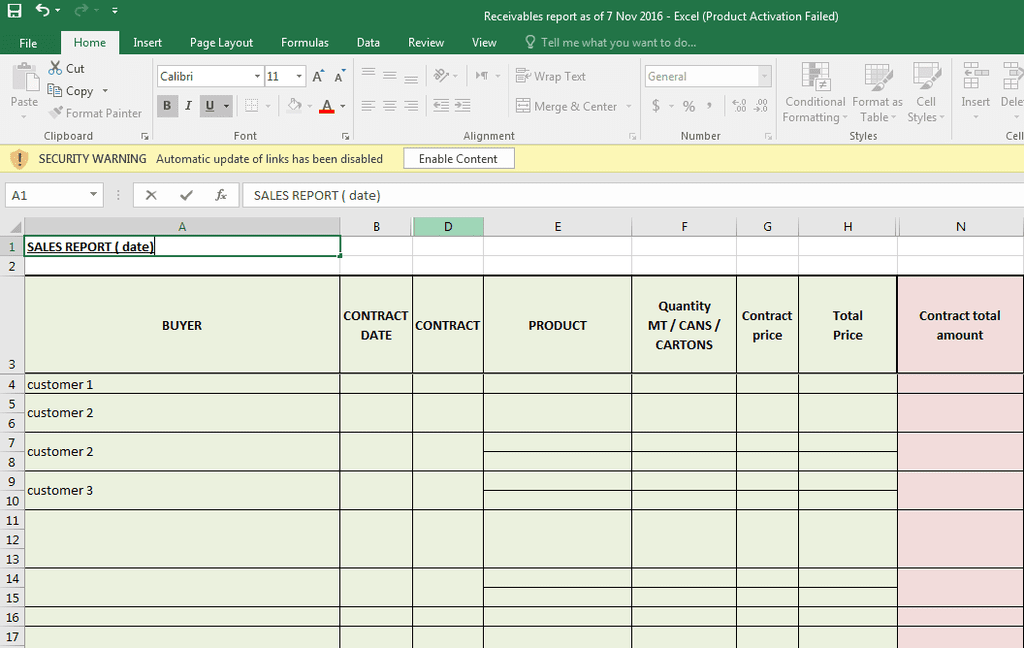Screen dimensions: 1024x648
Task: Align text left in the cell
Action: point(368,105)
